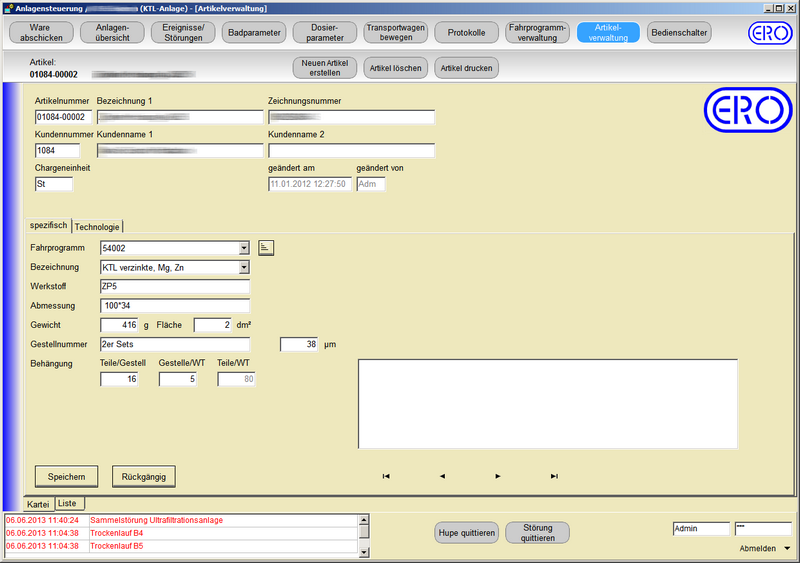Click Neuen Artikel erstellen

(323, 68)
